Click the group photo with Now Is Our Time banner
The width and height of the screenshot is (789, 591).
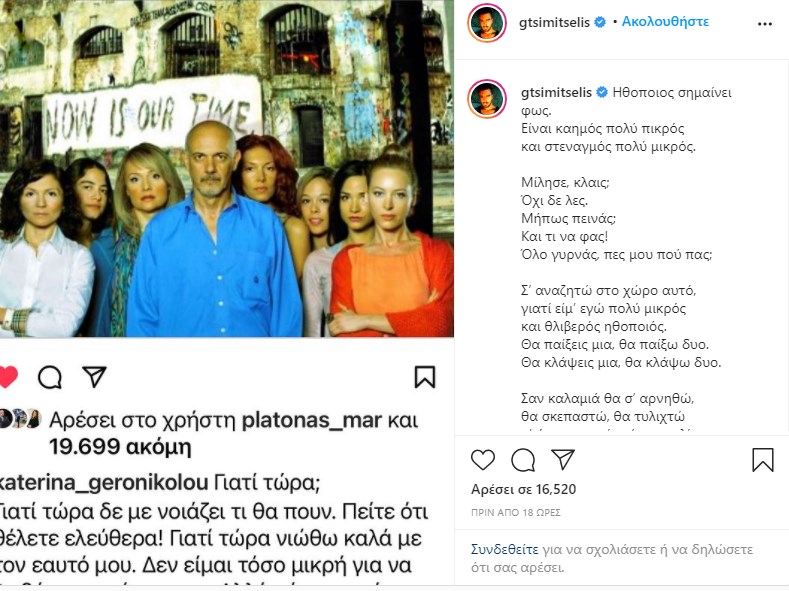point(226,168)
